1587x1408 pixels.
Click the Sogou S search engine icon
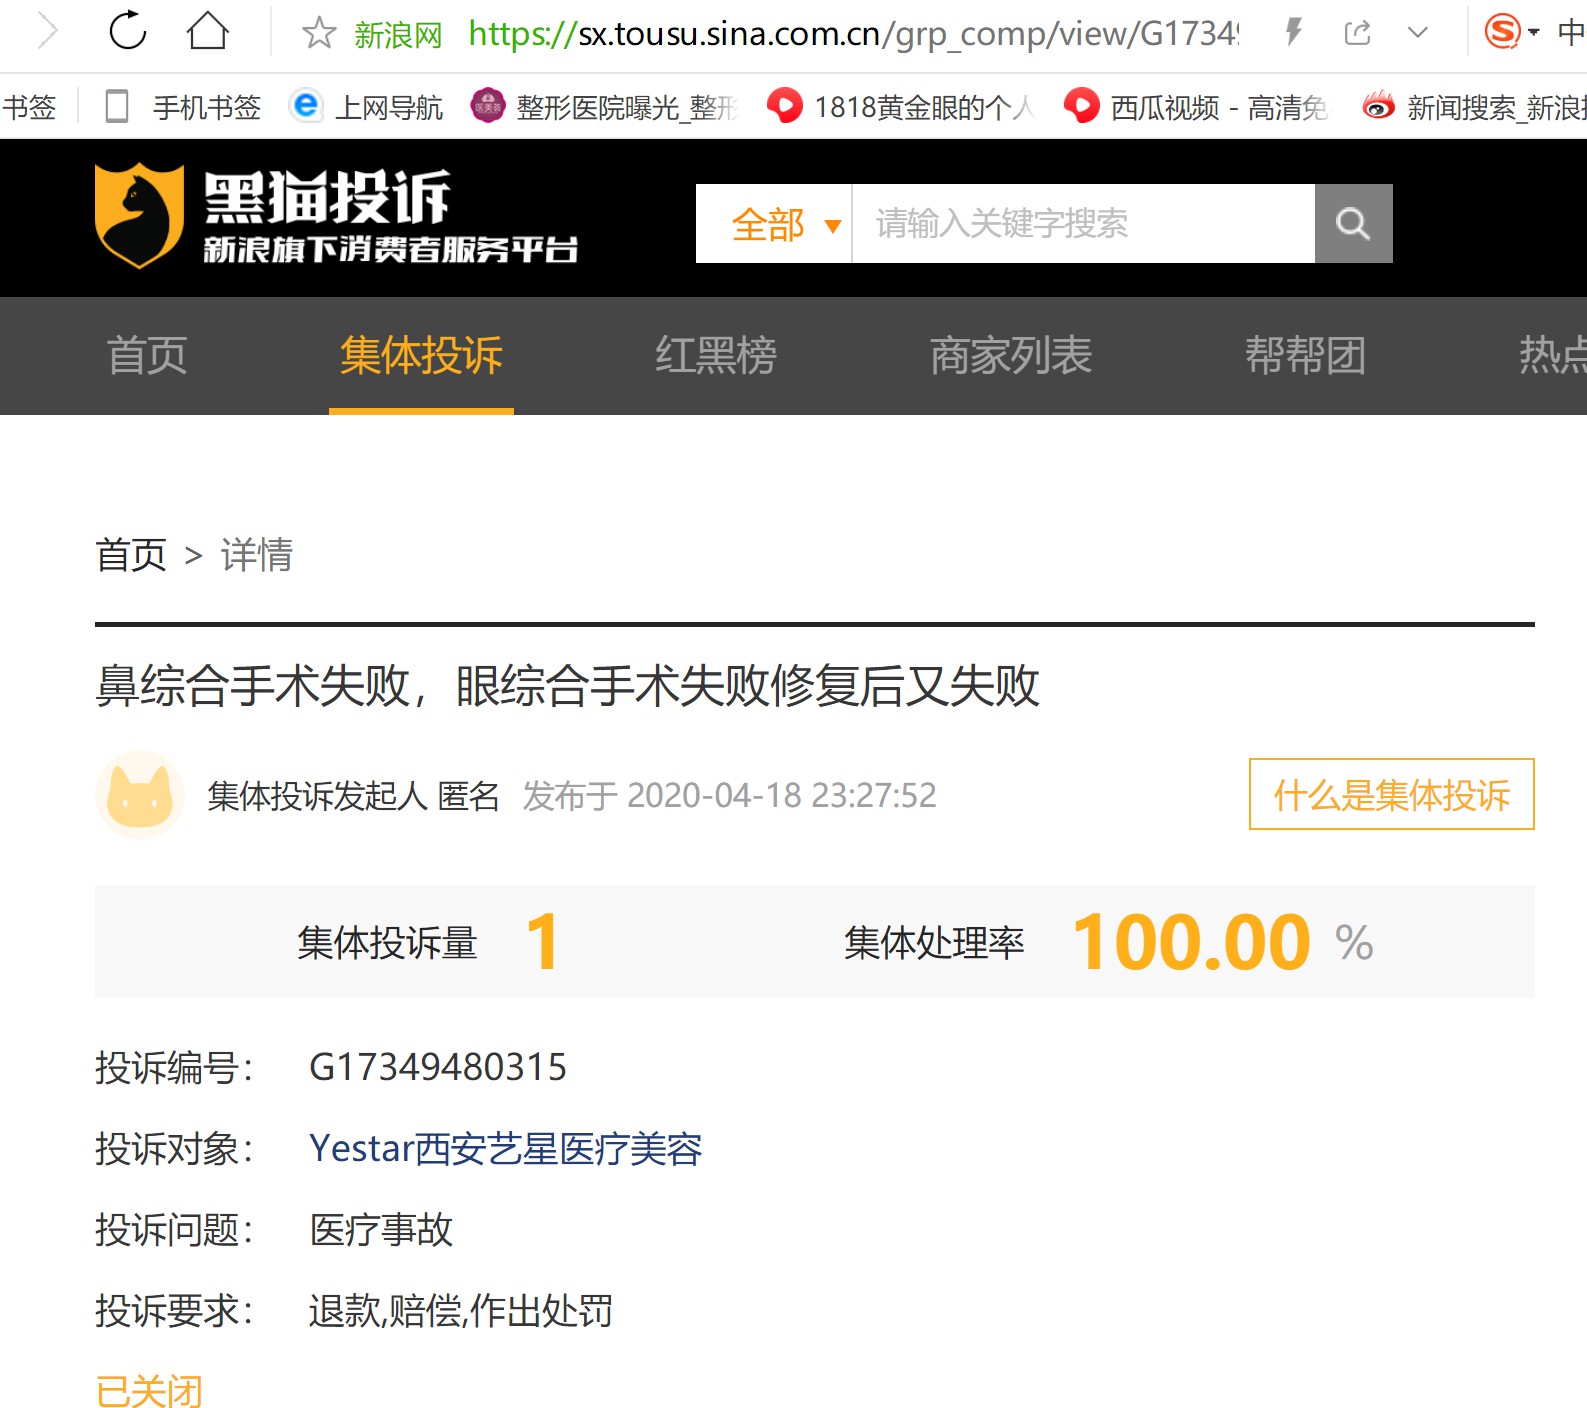point(1502,32)
